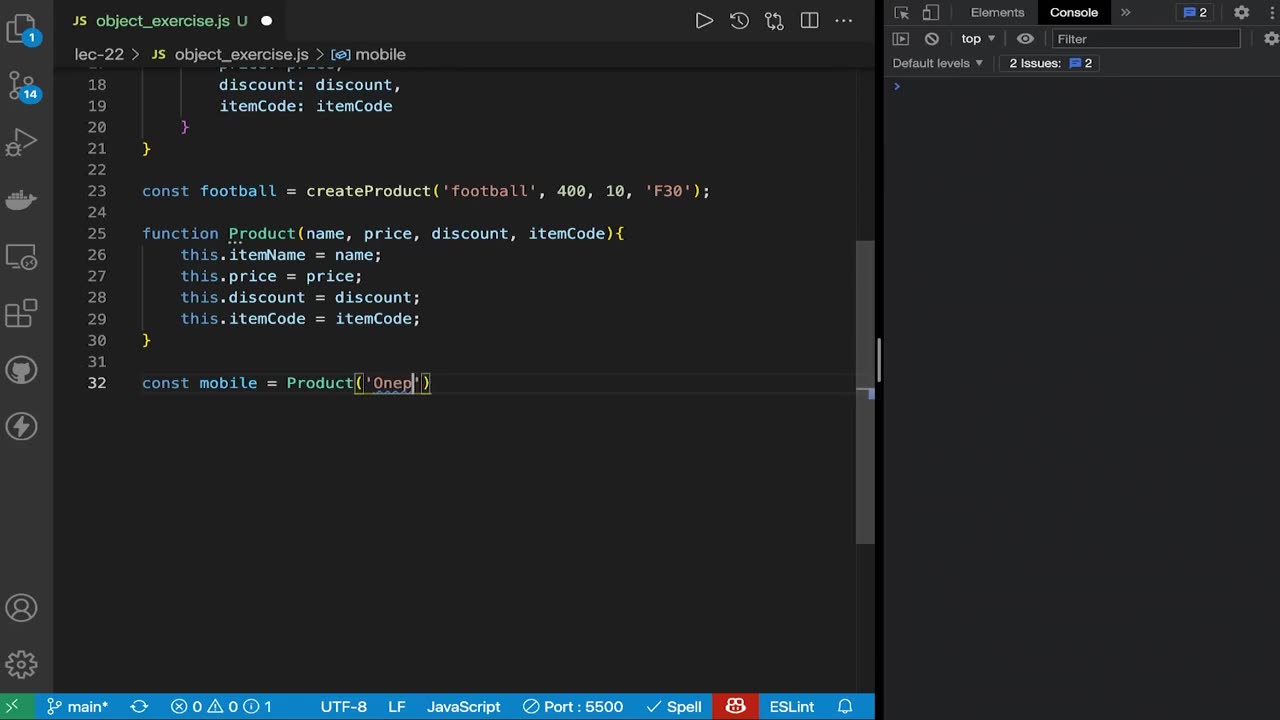
Task: Switch the main* git branch
Action: (x=77, y=706)
